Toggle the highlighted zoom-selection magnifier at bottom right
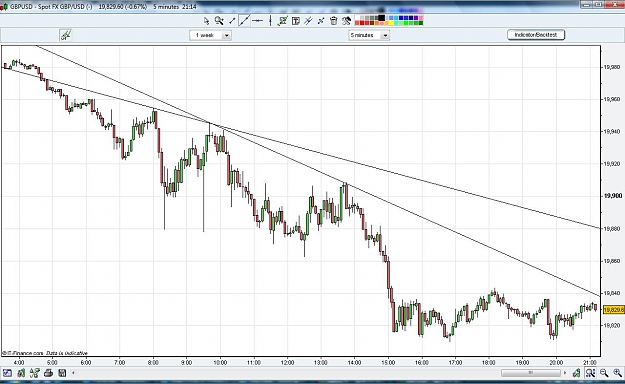Viewport: 625px width, 384px height. (590, 373)
